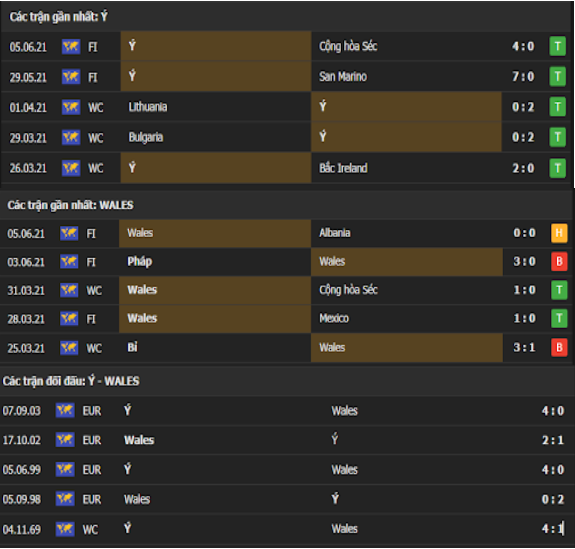Click the flag icon for 05.06.21 Ý match
Screen dimensions: 575x549
point(71,47)
